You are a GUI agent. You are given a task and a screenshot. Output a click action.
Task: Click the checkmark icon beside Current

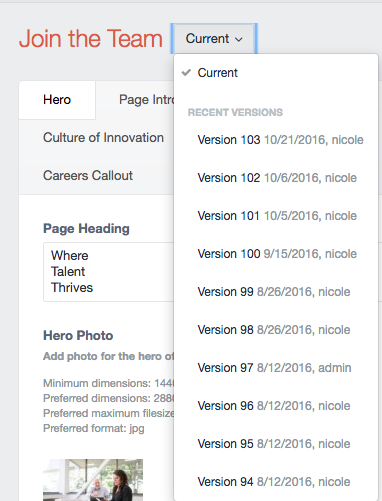[186, 72]
